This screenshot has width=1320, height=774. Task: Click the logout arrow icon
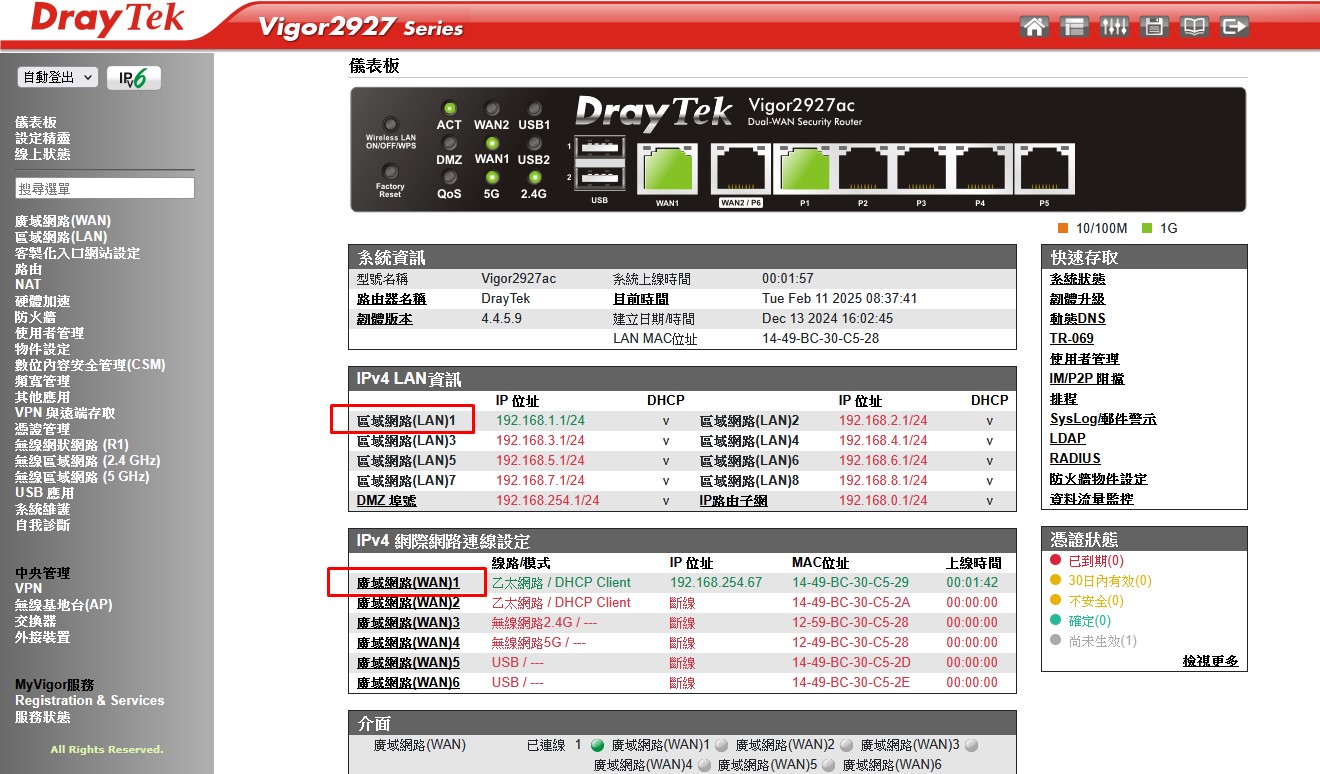tap(1235, 27)
